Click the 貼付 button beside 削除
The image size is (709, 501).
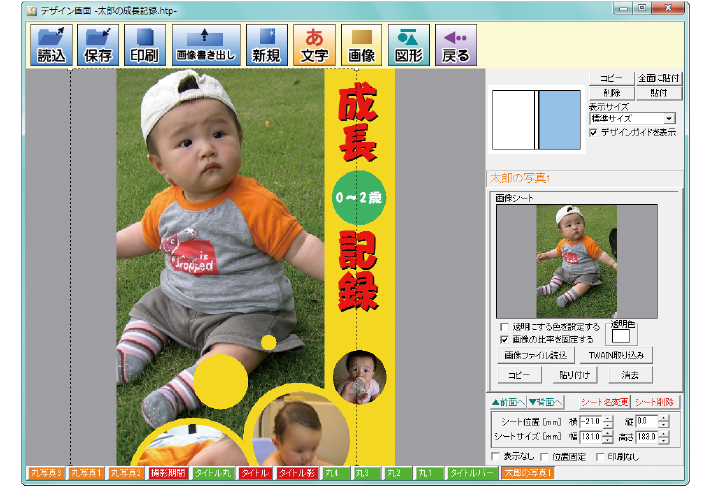point(658,93)
